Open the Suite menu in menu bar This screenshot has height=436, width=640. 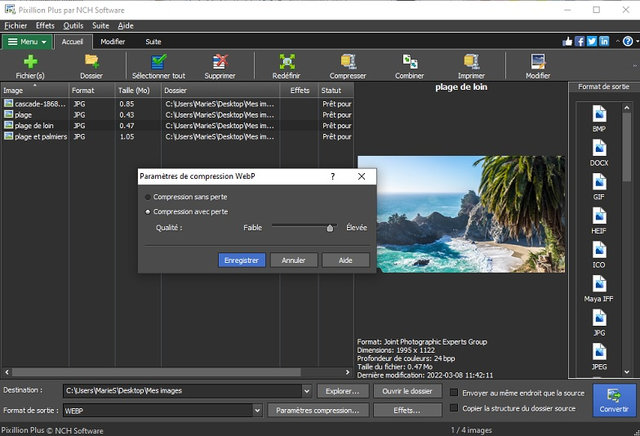click(x=100, y=26)
